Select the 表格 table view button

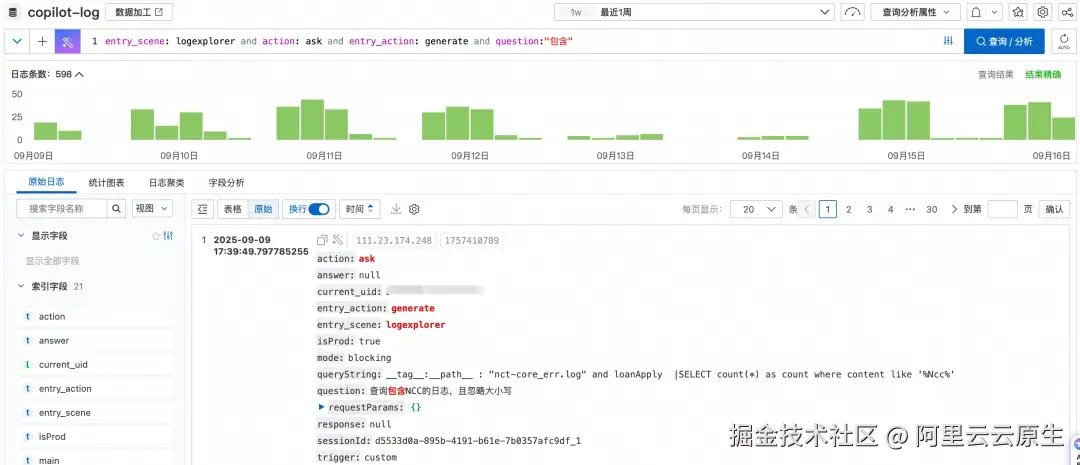(232, 209)
